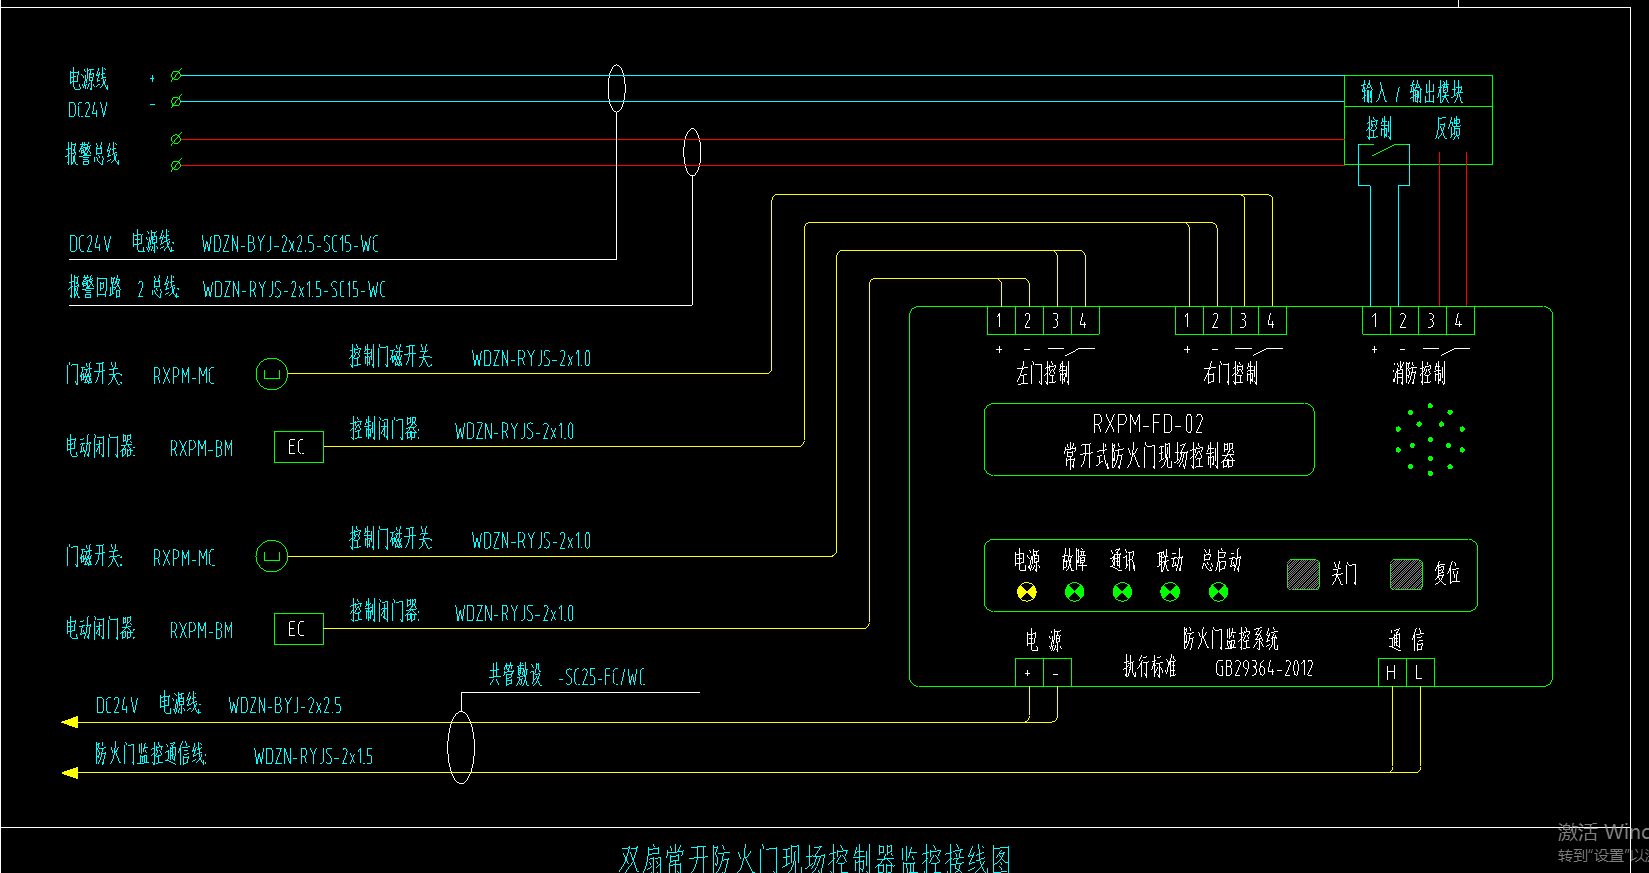Screen dimensions: 1649x873
Task: Click the 报警回路 2总线 label
Action: pos(124,289)
